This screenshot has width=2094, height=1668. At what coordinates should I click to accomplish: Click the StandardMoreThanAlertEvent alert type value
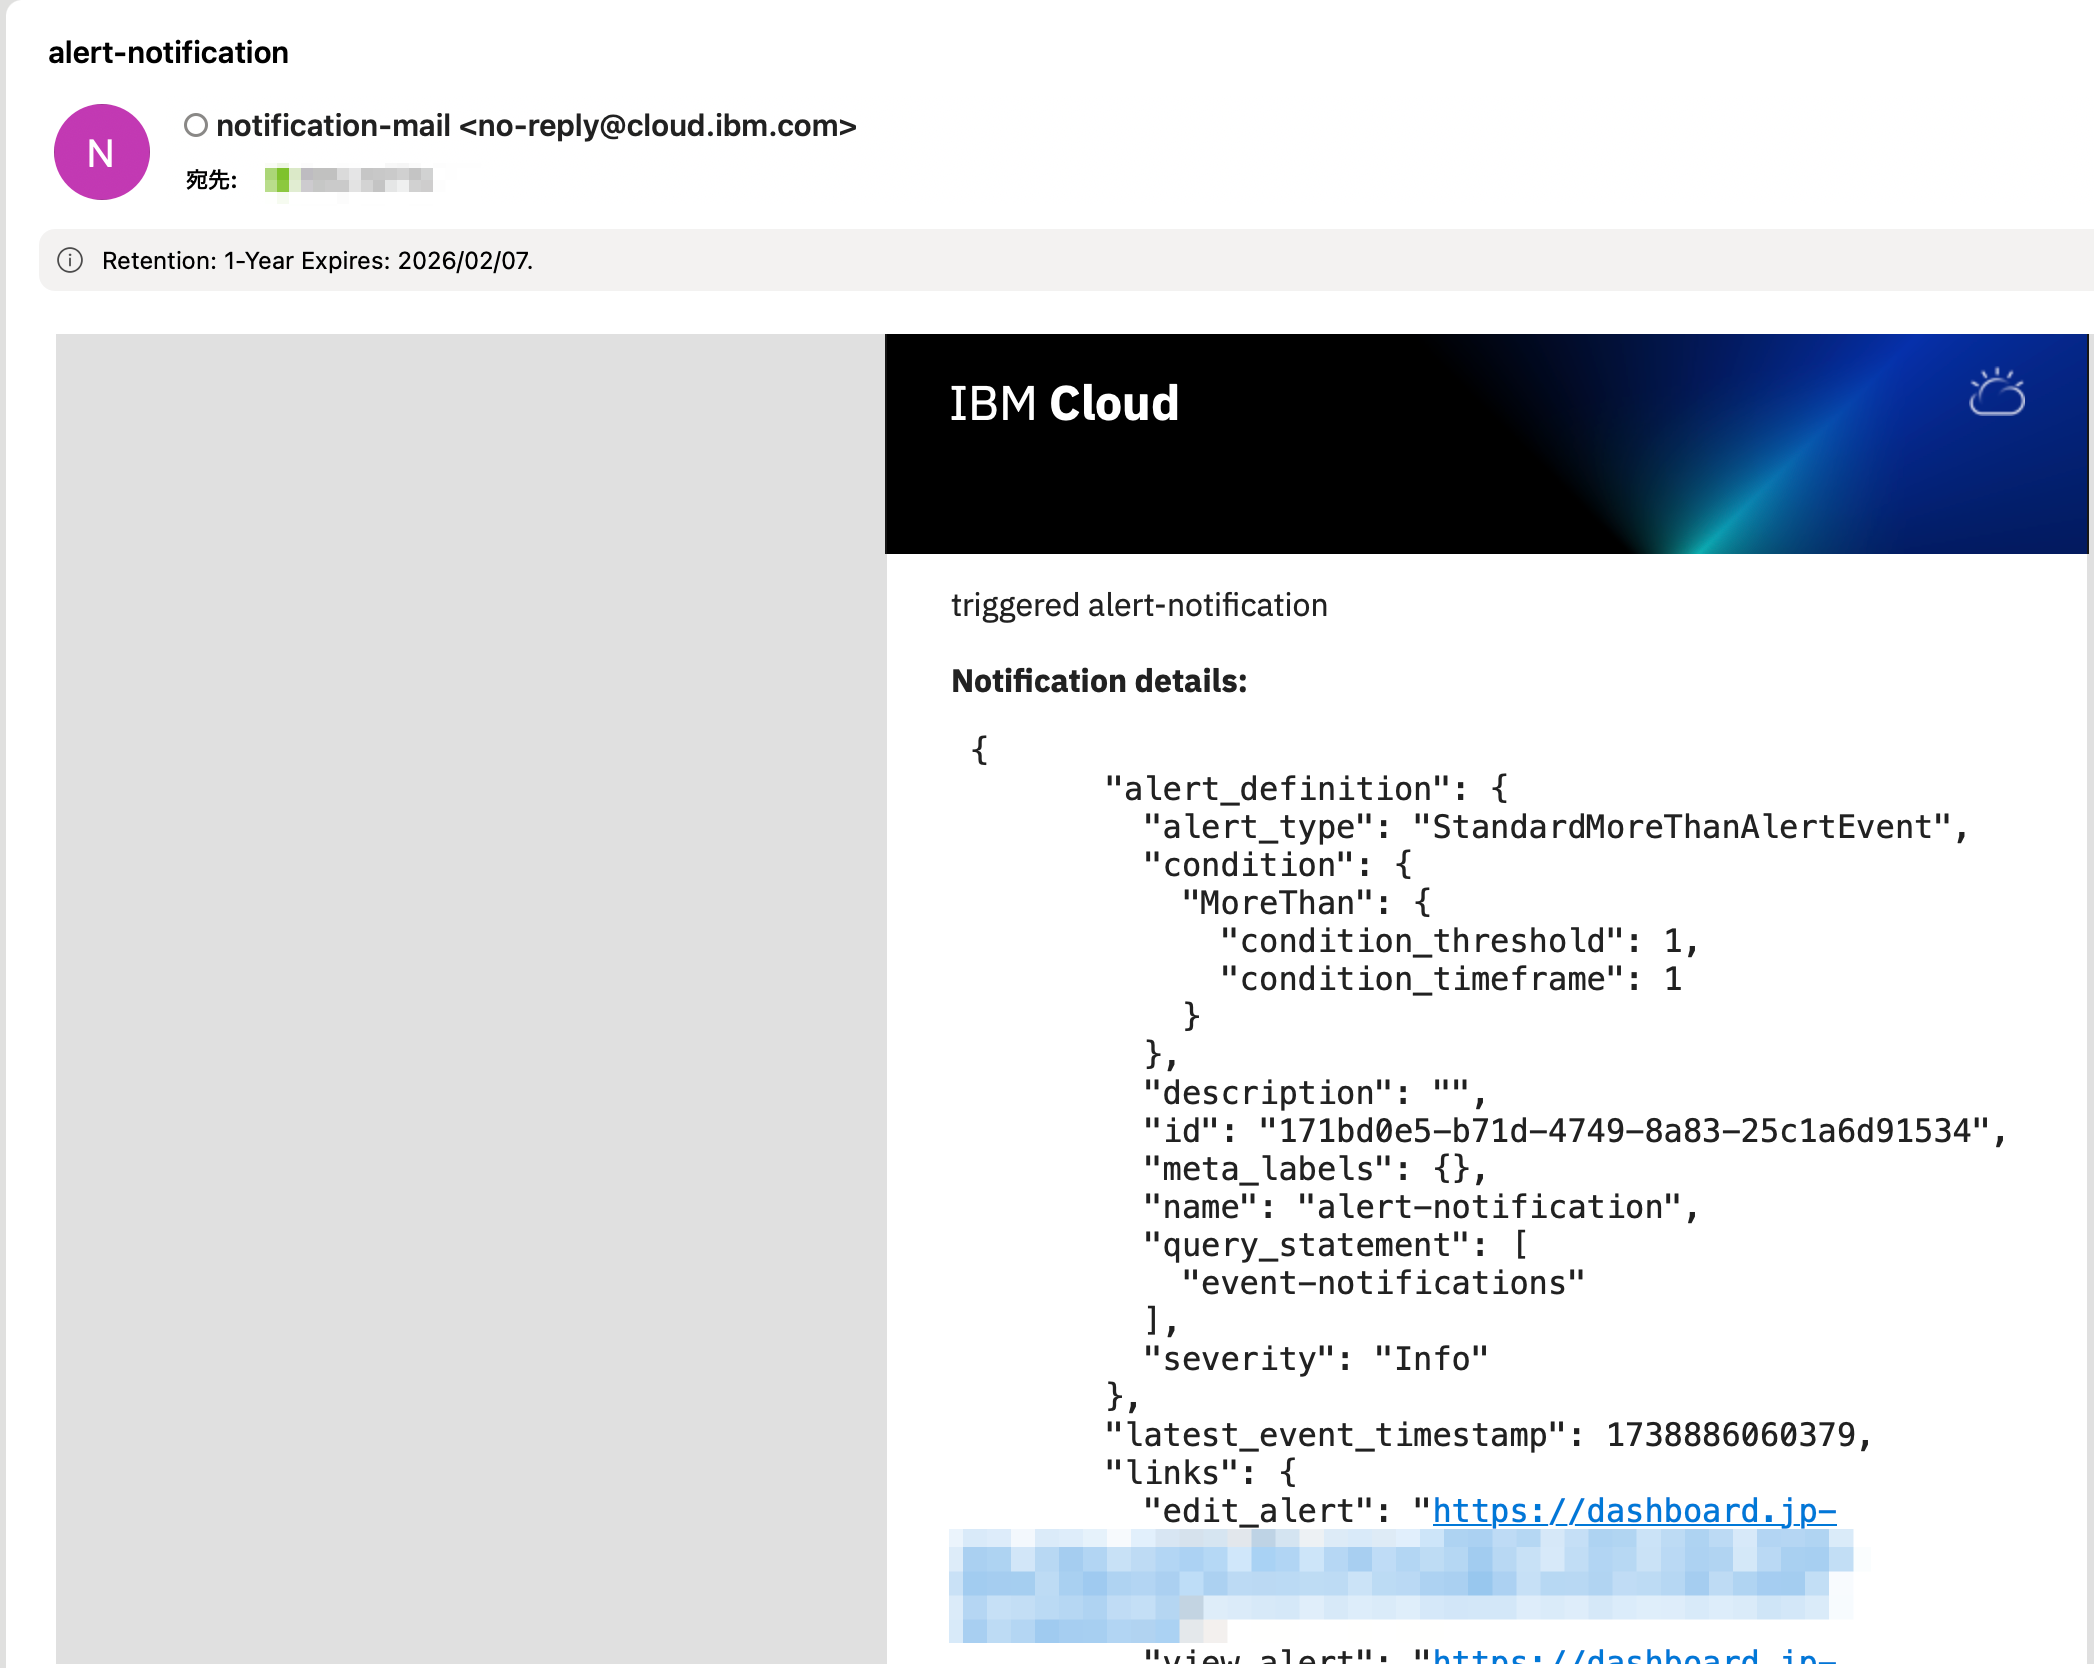1682,827
